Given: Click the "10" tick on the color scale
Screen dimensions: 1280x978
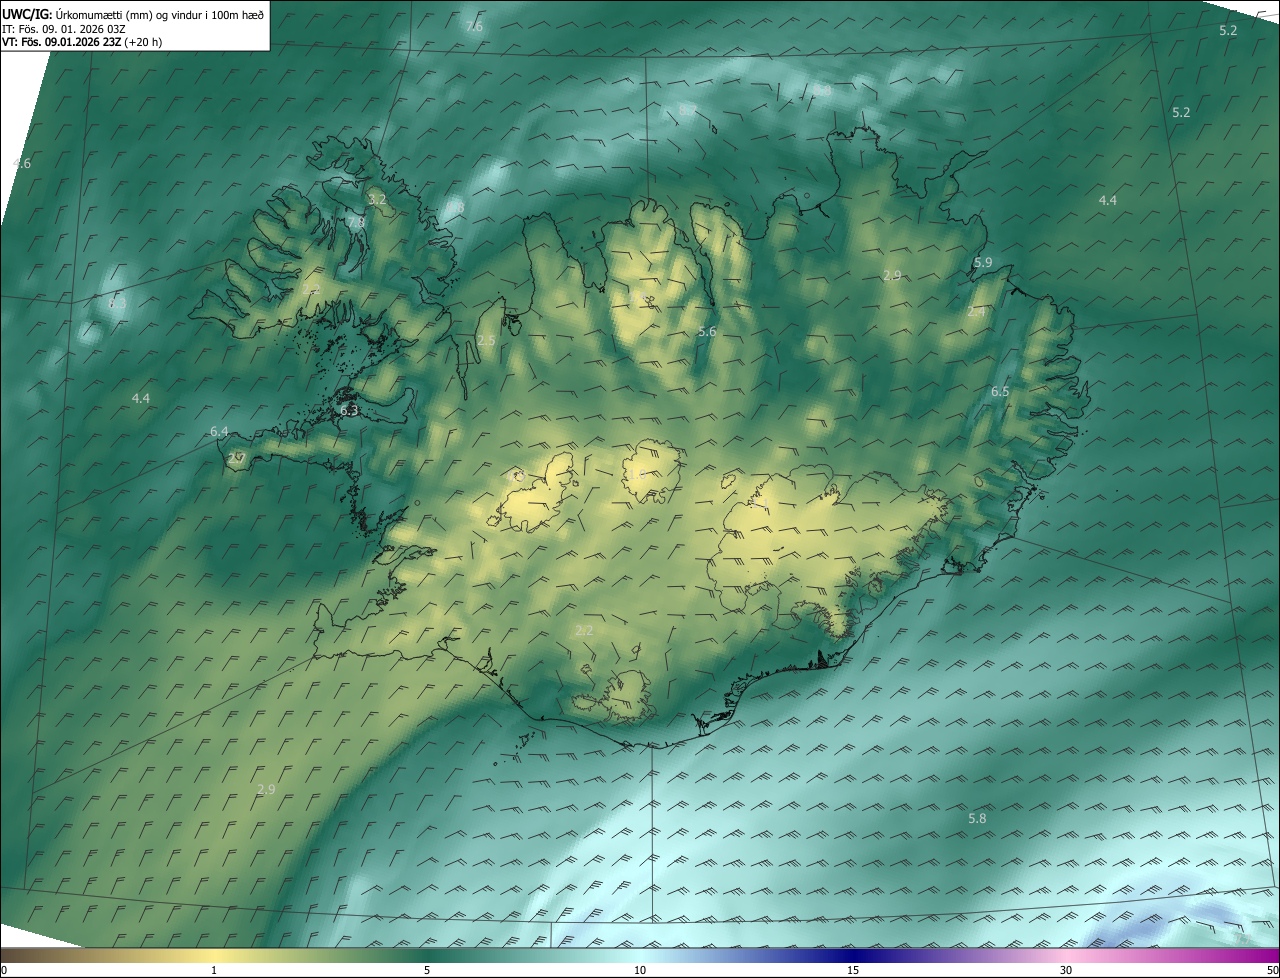Looking at the screenshot, I should [x=640, y=970].
